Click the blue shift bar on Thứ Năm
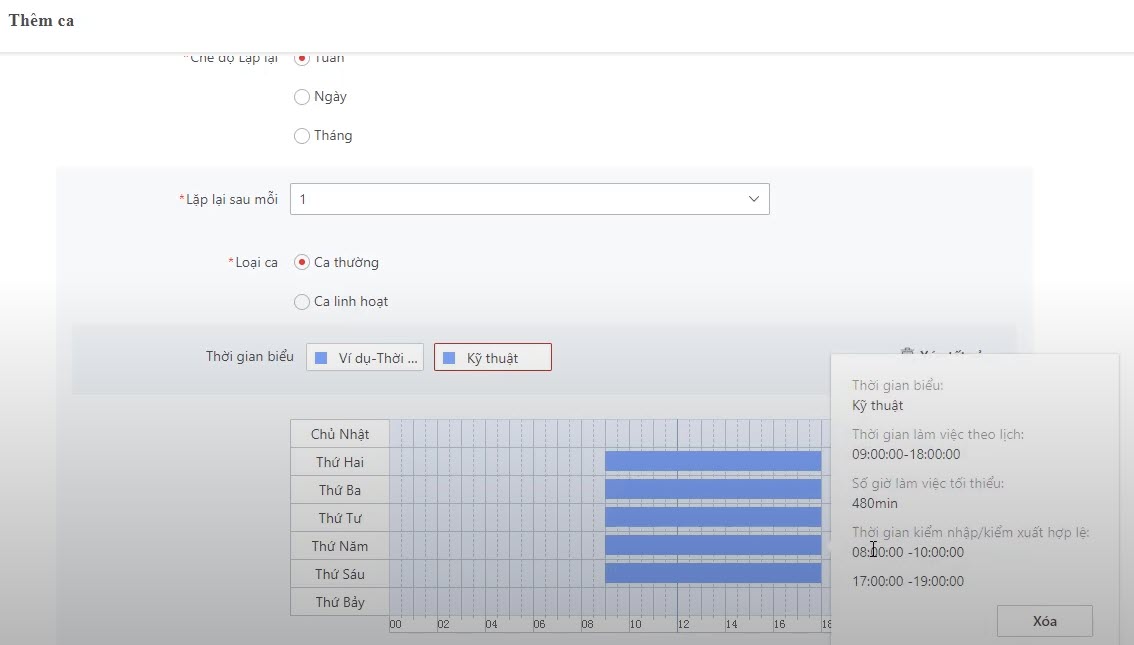Viewport: 1134px width, 645px height. tap(712, 545)
